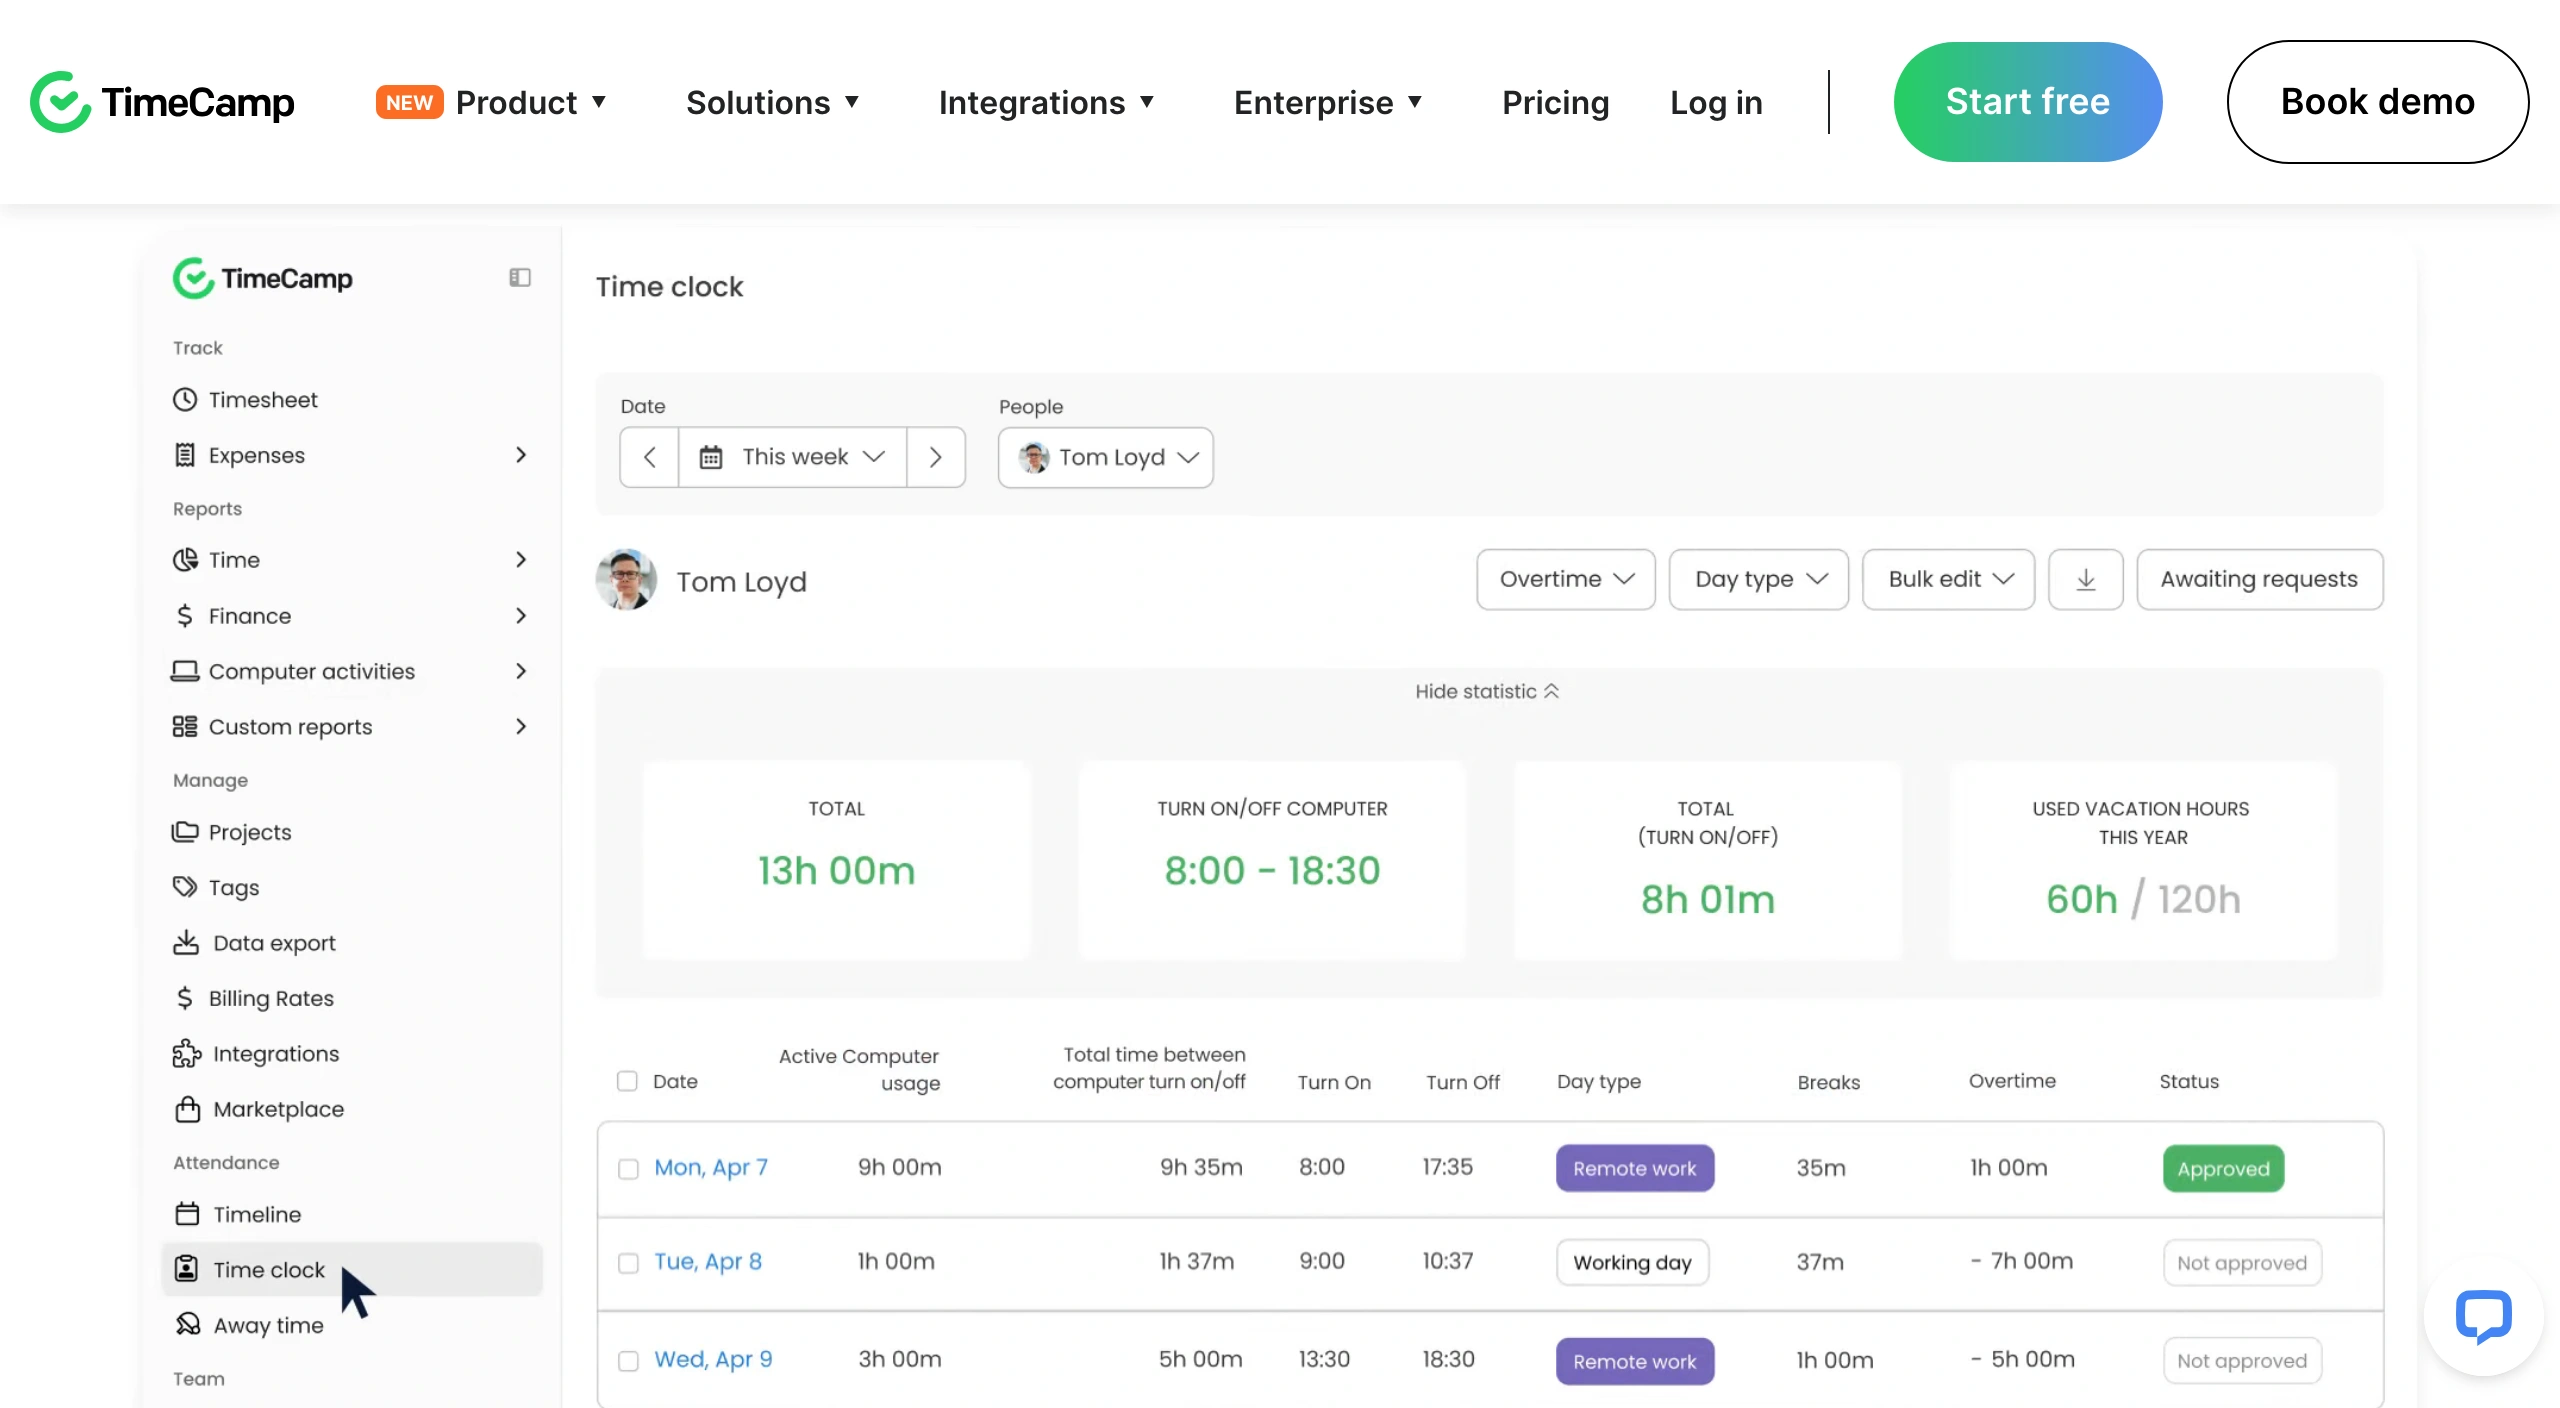
Task: Open the Solutions menu in top navigation
Action: (x=772, y=102)
